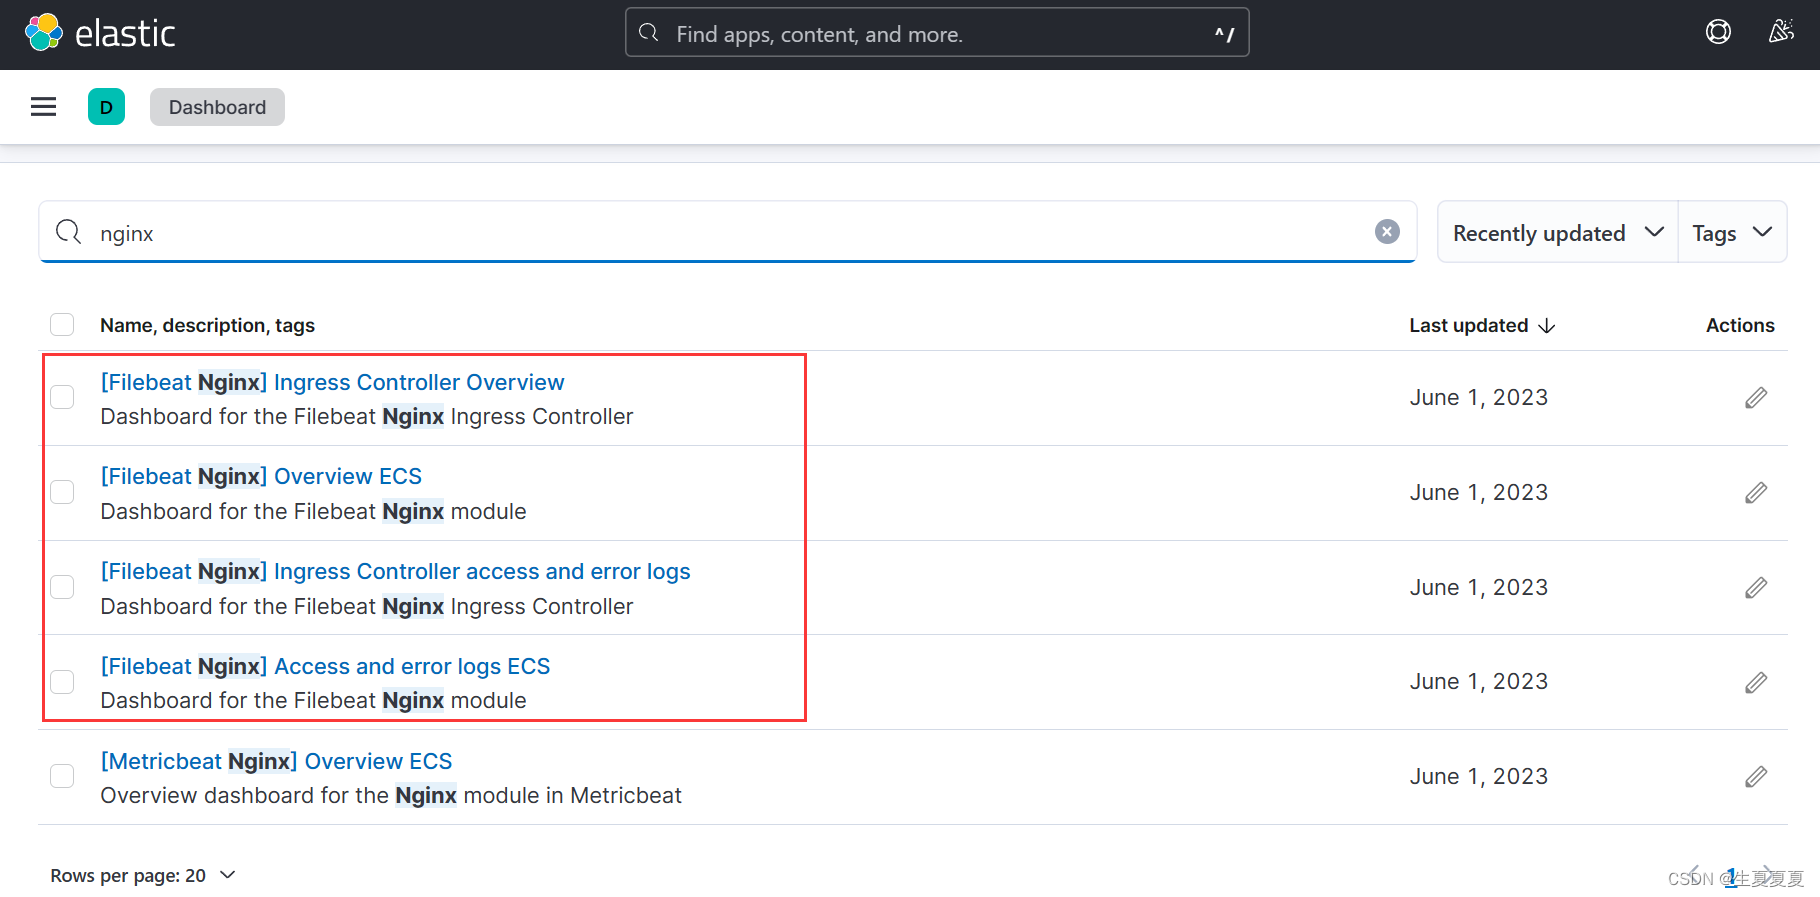Open the hamburger navigation menu

click(x=43, y=106)
